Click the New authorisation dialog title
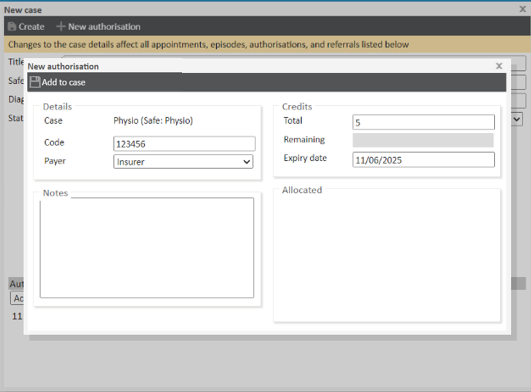Viewport: 531px width, 392px height. [63, 66]
